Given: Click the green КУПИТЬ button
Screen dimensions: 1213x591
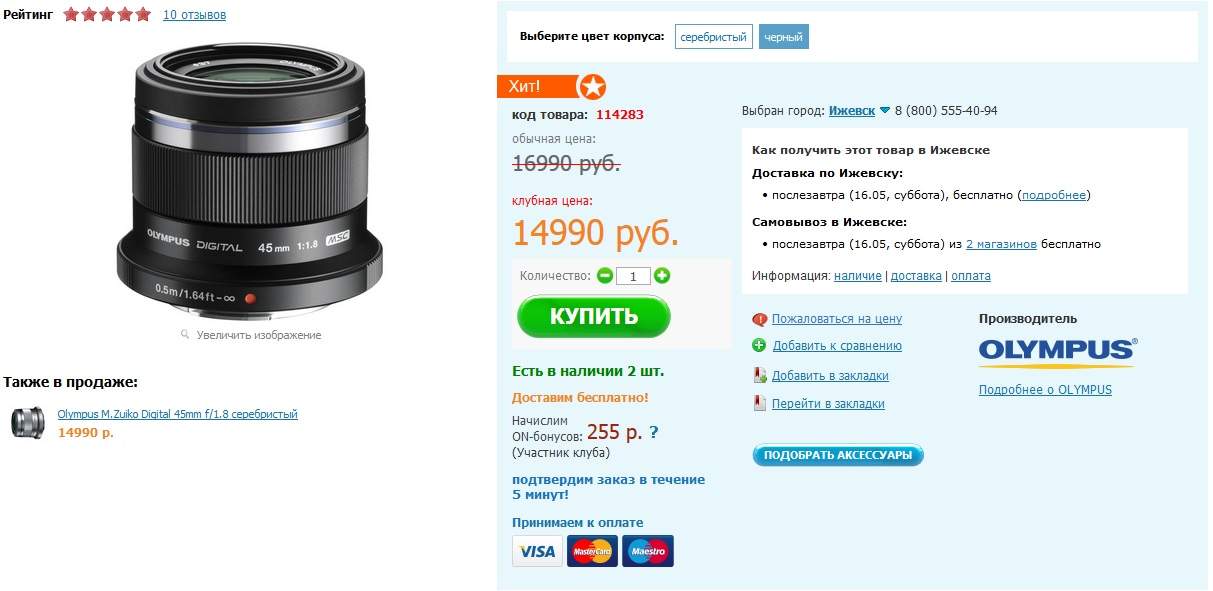Looking at the screenshot, I should pos(594,317).
